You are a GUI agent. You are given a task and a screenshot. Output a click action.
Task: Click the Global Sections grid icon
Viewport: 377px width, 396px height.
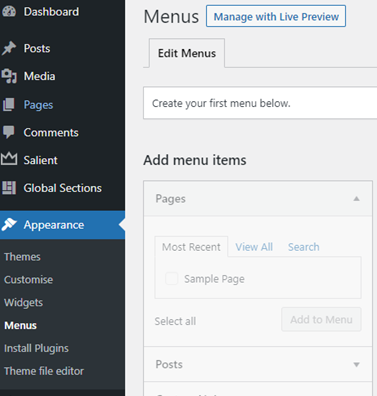click(9, 188)
